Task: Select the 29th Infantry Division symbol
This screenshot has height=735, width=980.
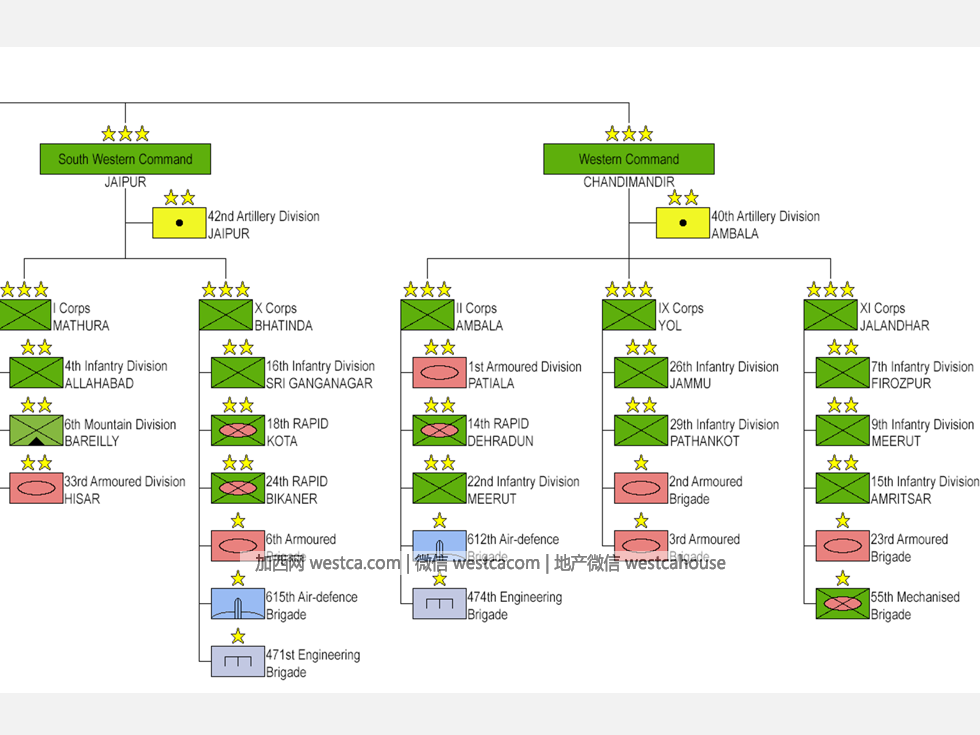Action: [x=641, y=431]
